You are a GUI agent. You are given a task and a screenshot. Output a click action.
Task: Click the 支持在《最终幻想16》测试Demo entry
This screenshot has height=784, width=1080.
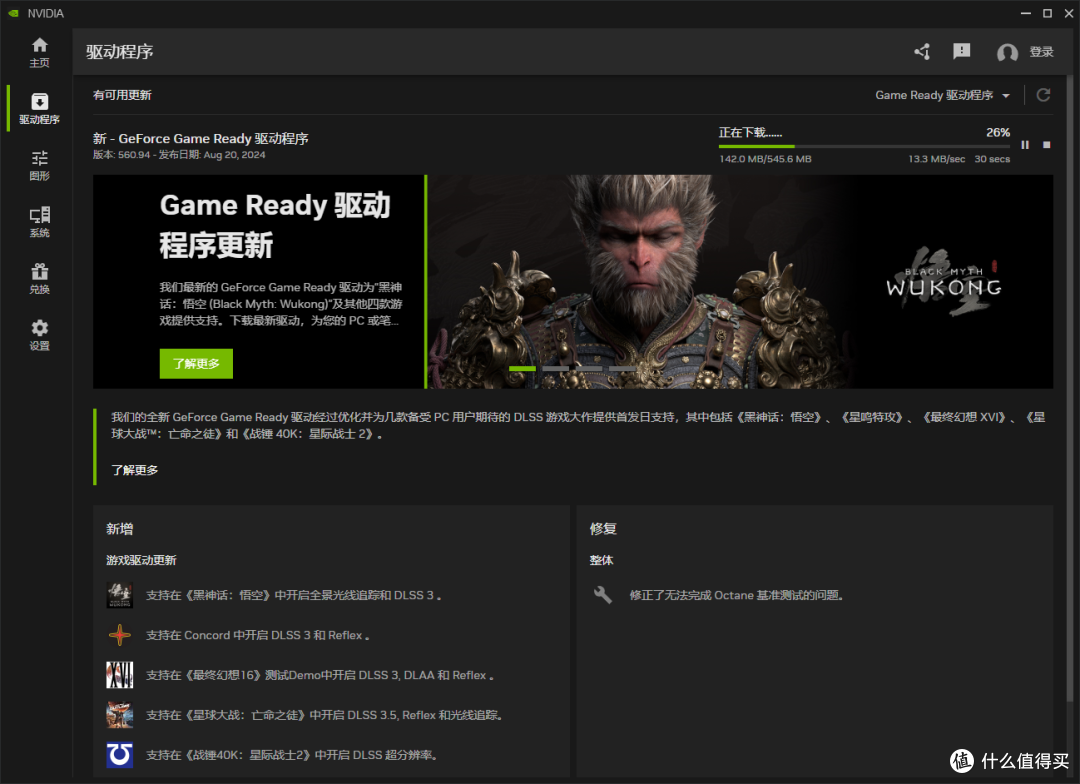(320, 675)
